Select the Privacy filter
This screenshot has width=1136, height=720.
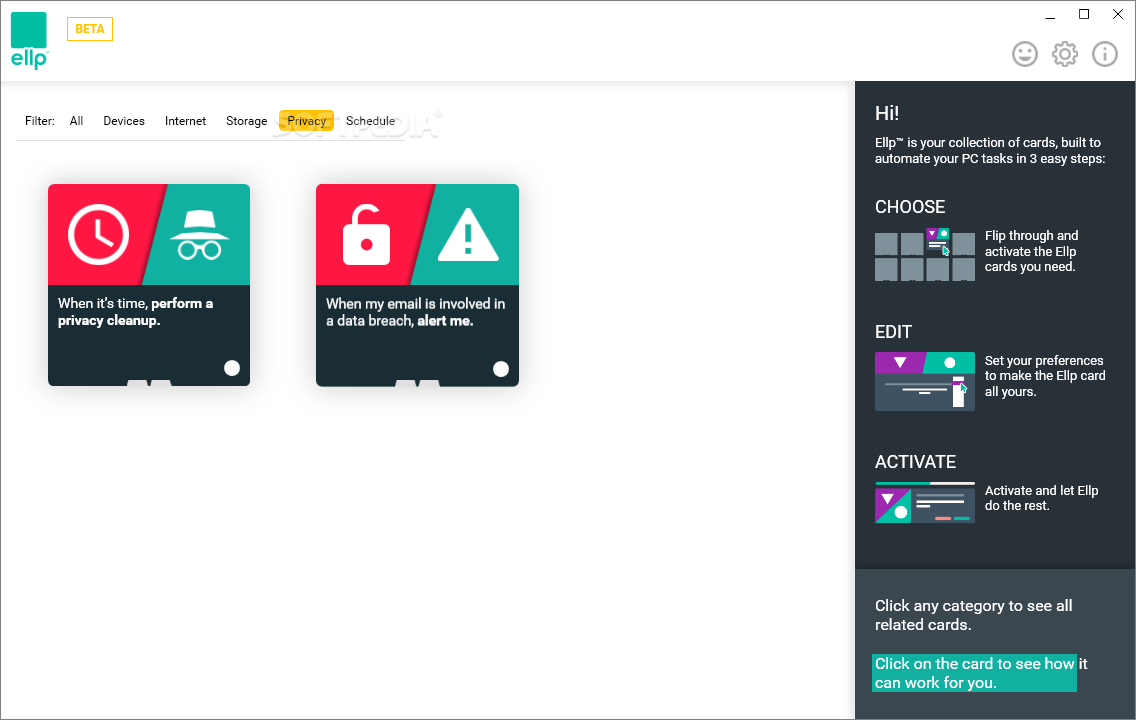(x=306, y=121)
